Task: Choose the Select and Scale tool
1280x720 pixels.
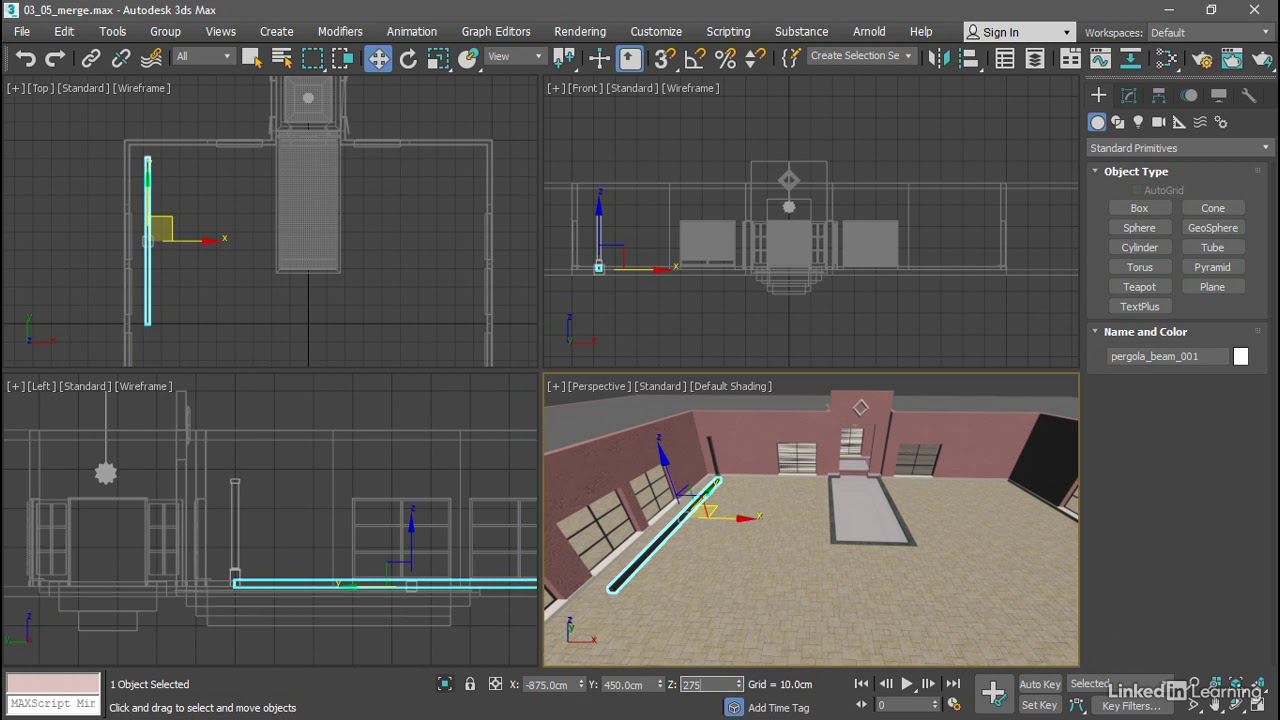Action: [x=438, y=59]
